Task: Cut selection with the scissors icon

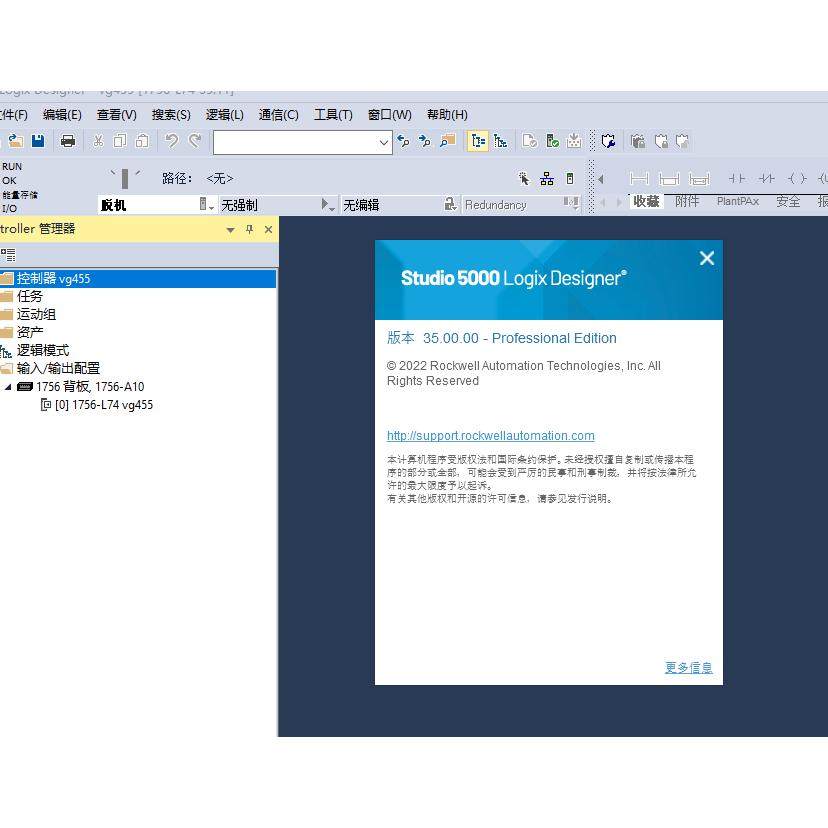Action: click(98, 141)
